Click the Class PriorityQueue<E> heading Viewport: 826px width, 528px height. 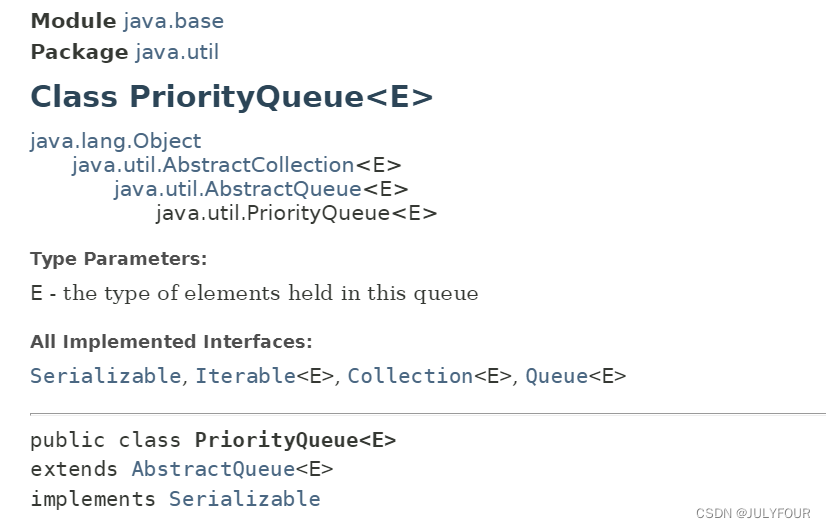click(x=232, y=97)
